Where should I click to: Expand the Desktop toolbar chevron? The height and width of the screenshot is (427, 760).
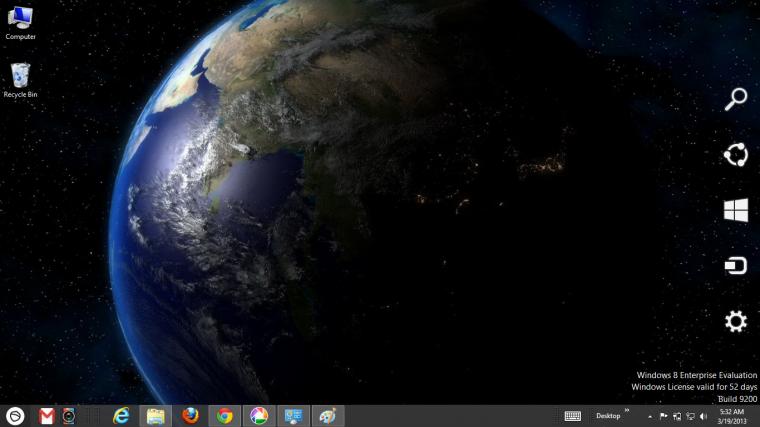click(x=627, y=411)
